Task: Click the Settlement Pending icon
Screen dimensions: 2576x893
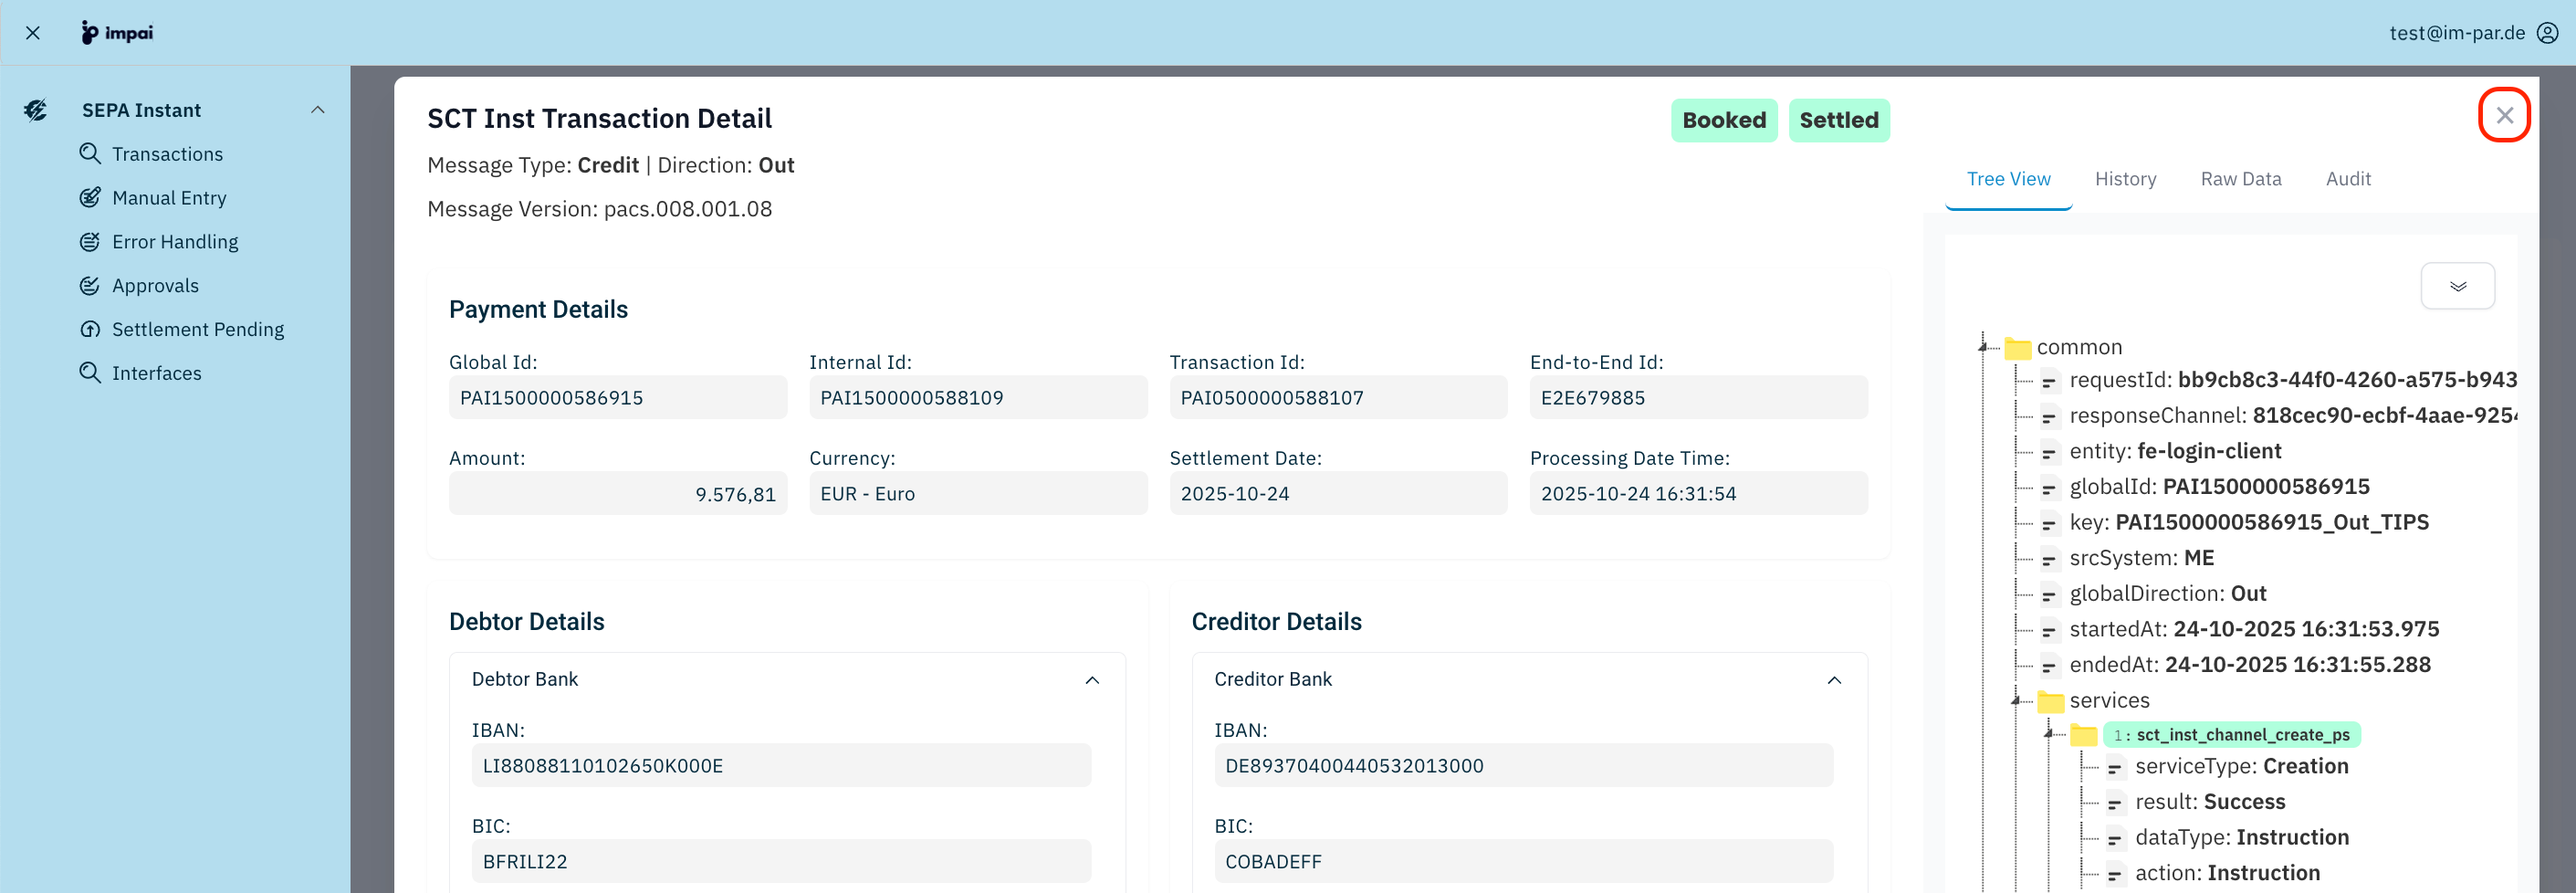Action: (x=90, y=329)
